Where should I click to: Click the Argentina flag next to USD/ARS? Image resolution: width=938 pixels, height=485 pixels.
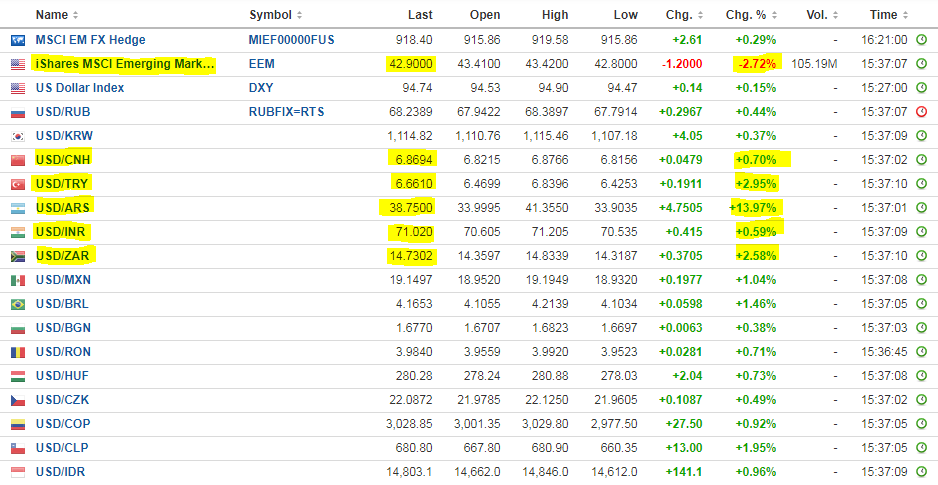tap(18, 208)
